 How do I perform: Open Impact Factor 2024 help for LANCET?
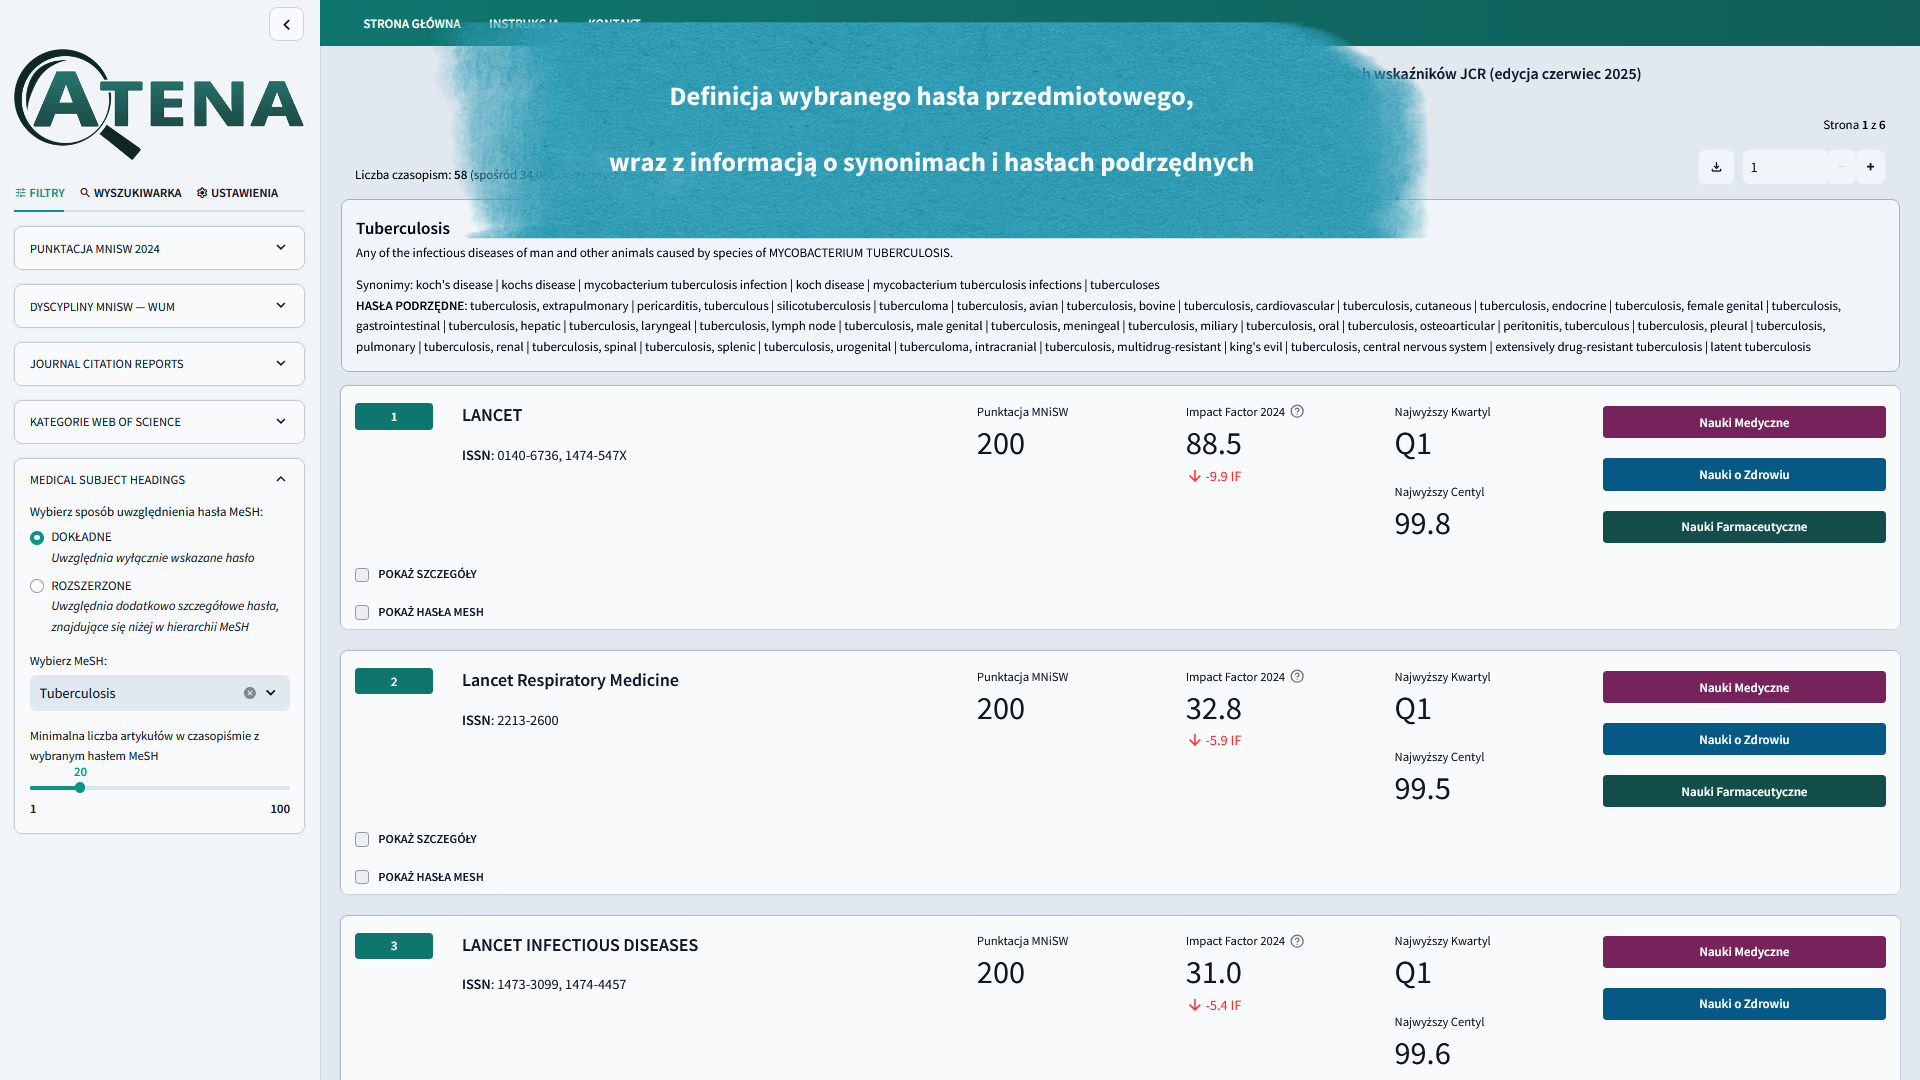click(1297, 412)
